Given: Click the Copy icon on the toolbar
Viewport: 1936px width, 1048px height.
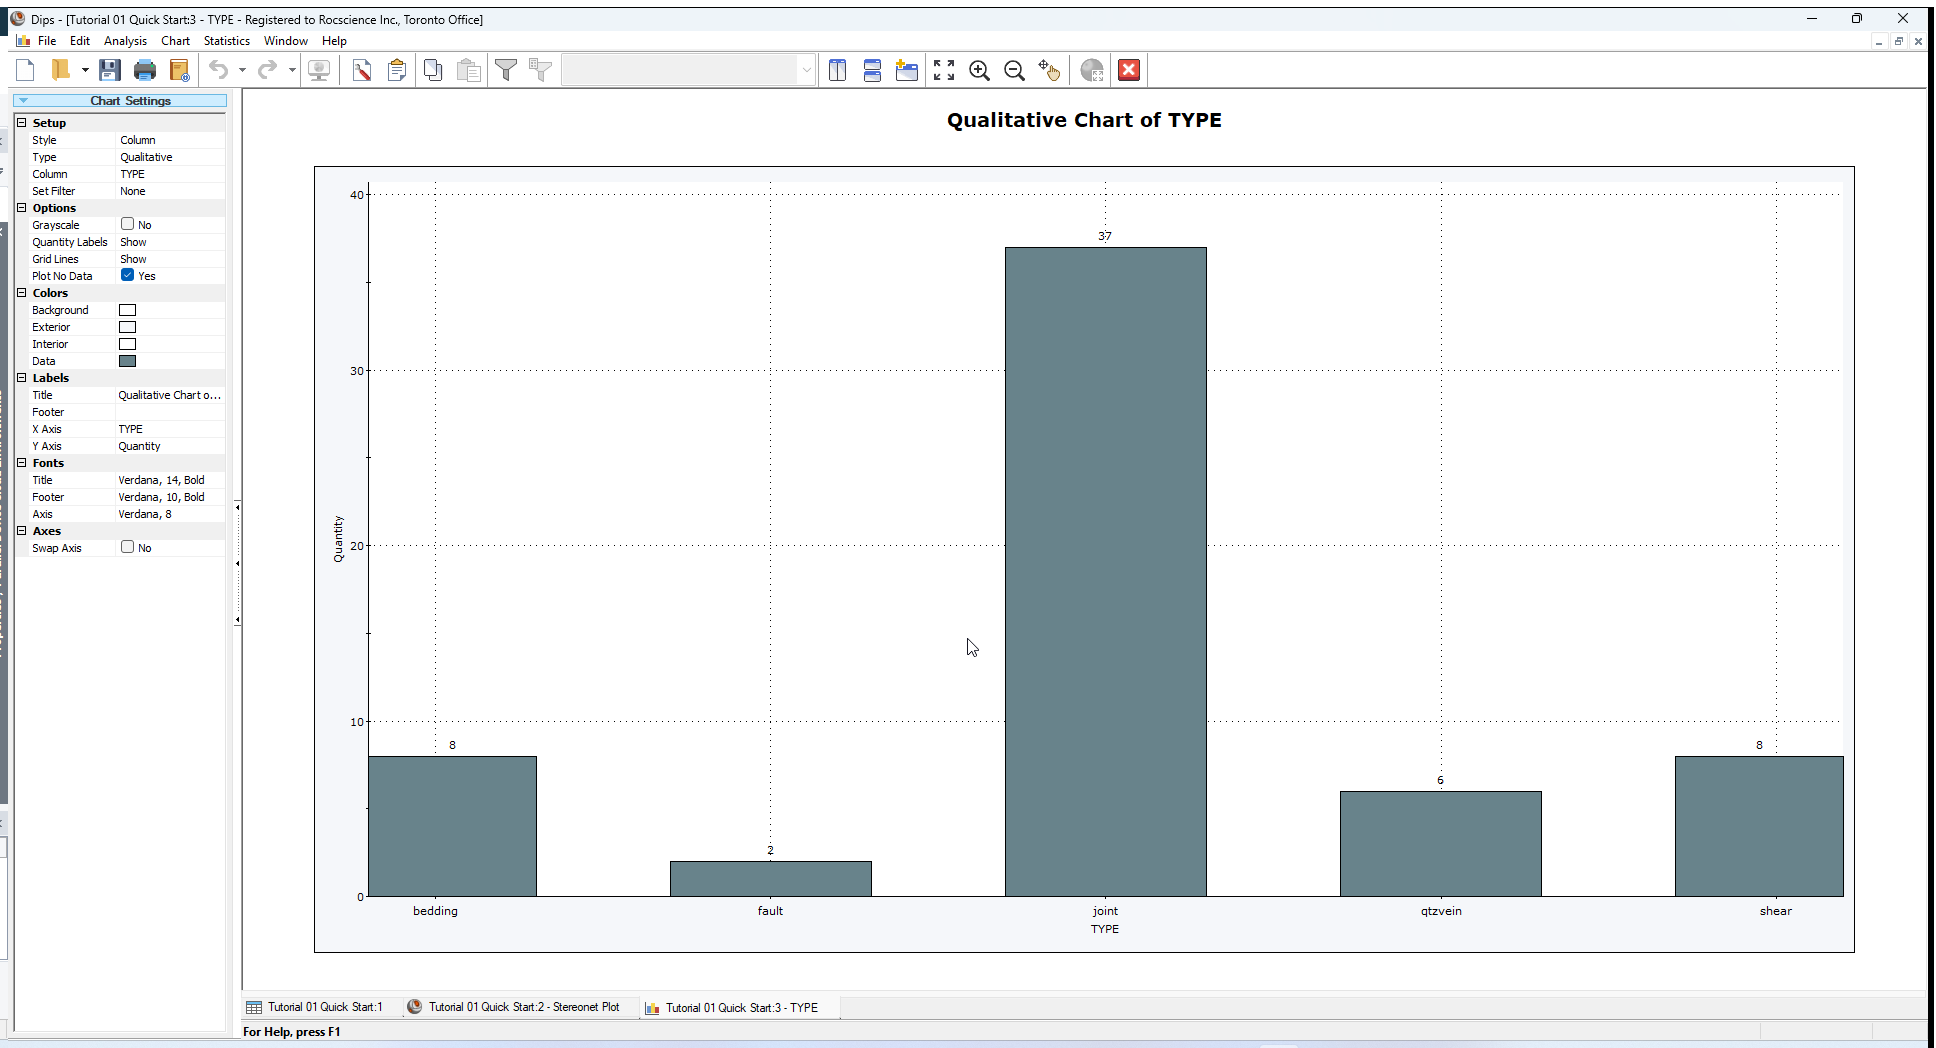Looking at the screenshot, I should pos(433,70).
